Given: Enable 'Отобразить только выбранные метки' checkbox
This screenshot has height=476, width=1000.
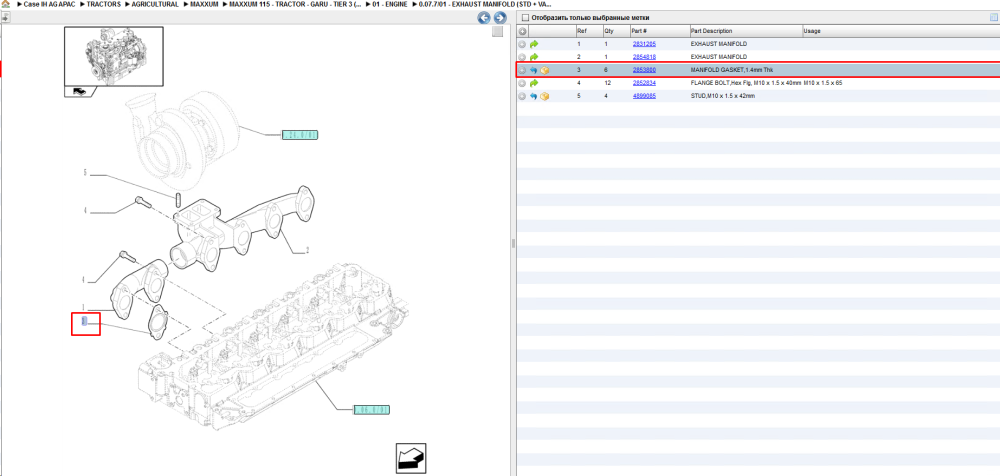Looking at the screenshot, I should [525, 18].
